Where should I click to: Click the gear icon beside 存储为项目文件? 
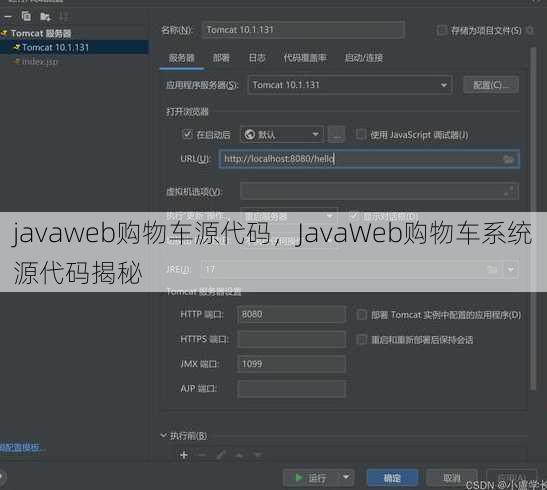pos(530,30)
